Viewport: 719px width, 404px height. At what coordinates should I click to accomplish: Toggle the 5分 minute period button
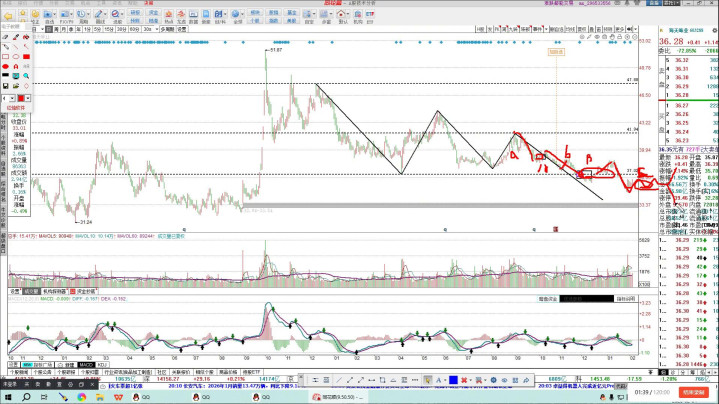tap(97, 30)
